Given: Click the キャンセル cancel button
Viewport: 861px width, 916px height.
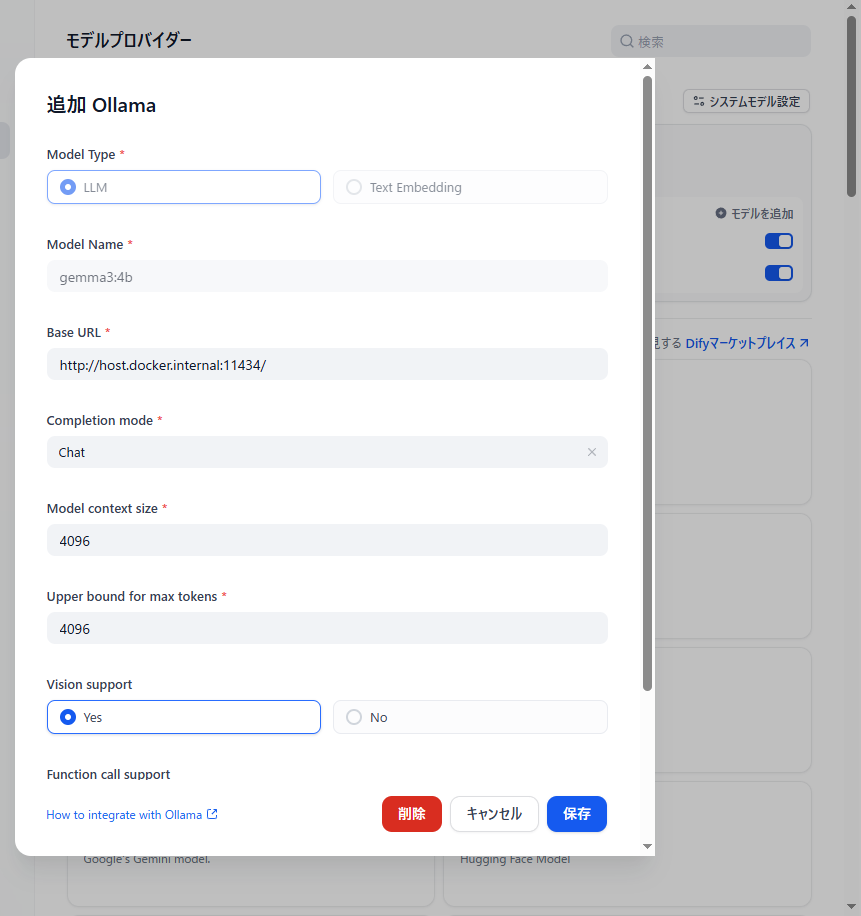Looking at the screenshot, I should [494, 814].
